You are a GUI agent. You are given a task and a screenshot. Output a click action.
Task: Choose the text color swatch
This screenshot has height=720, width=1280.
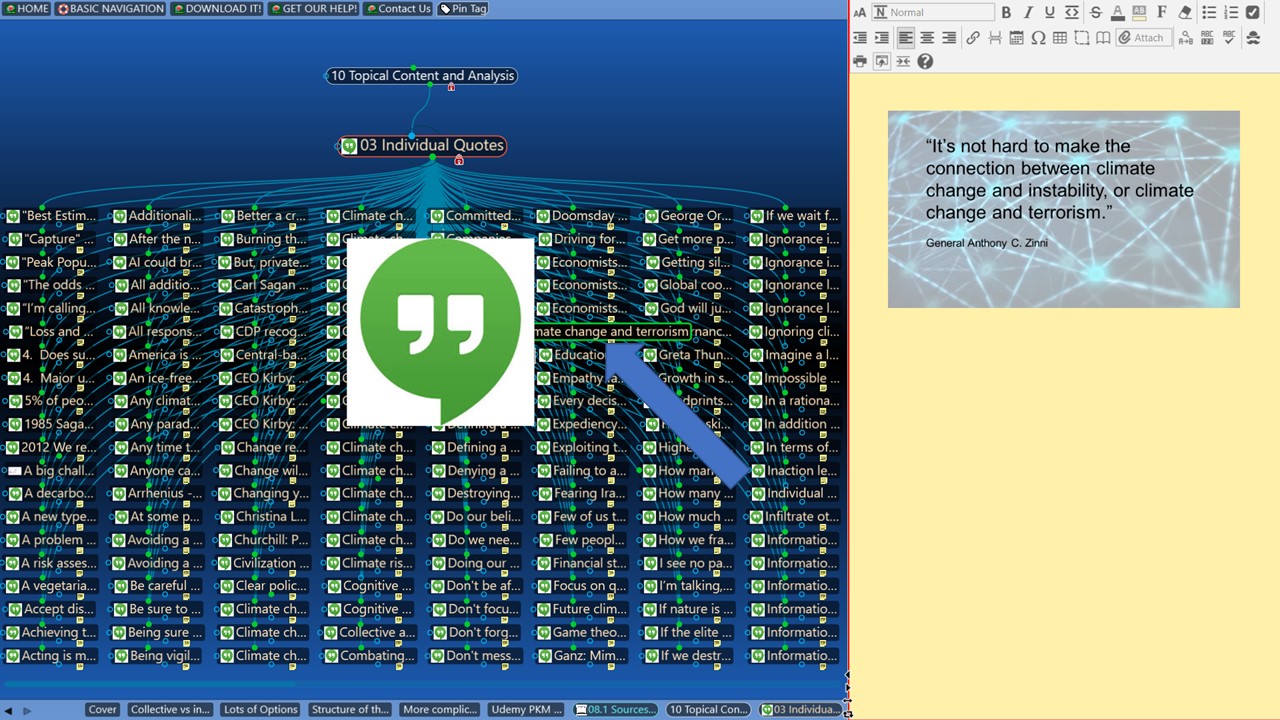[x=1118, y=12]
